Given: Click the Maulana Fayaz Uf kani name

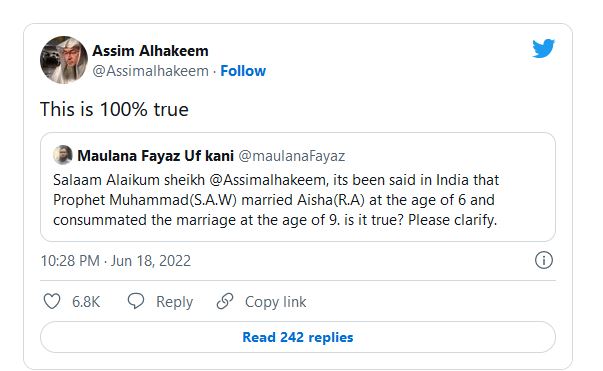Looking at the screenshot, I should [x=155, y=156].
